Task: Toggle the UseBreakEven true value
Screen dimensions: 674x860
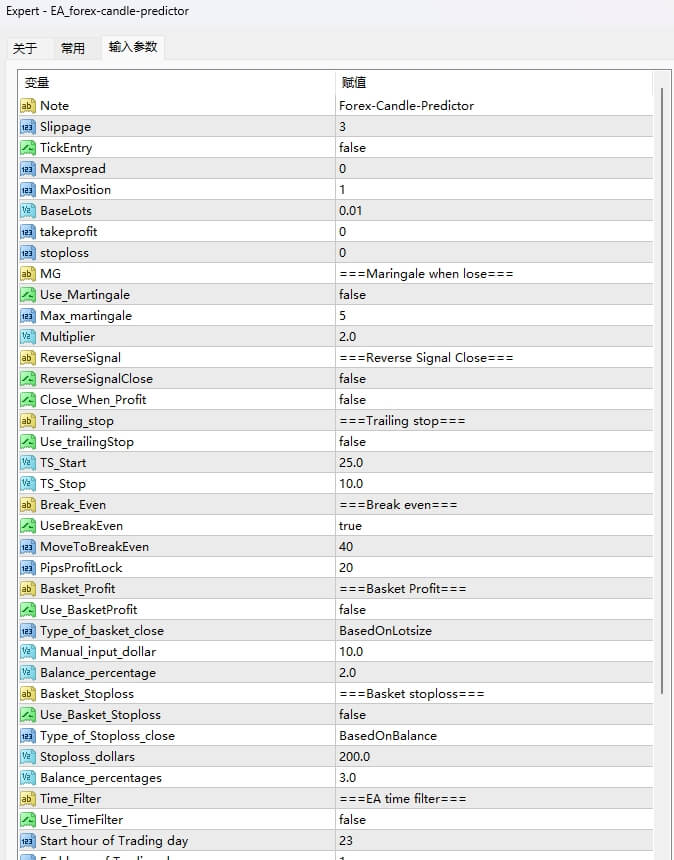Action: [x=351, y=526]
